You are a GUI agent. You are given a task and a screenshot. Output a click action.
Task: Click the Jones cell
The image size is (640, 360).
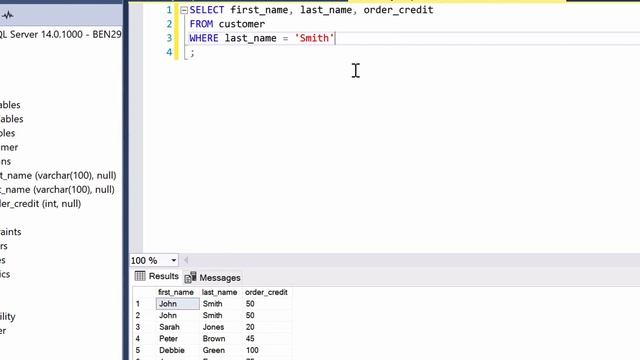pos(221,327)
